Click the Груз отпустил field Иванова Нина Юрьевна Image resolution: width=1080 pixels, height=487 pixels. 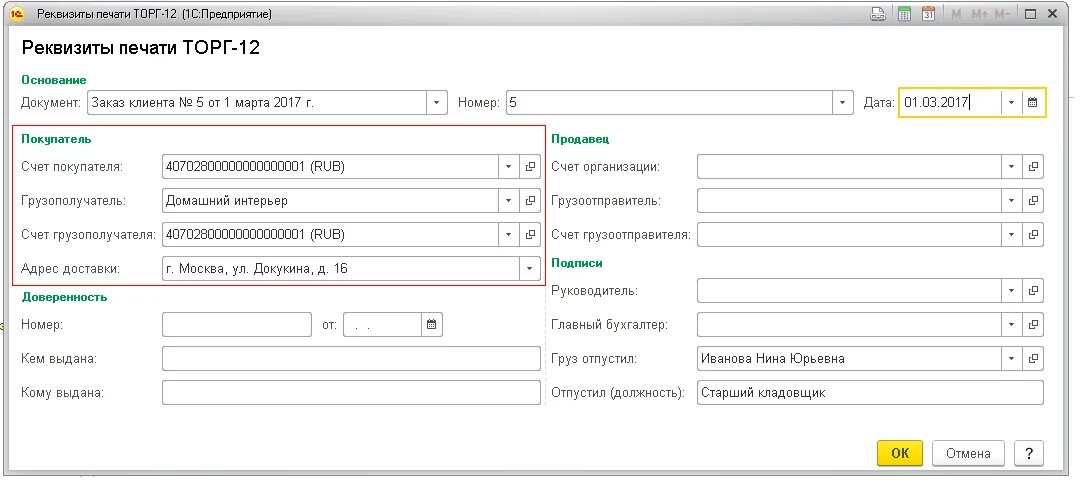tap(849, 359)
